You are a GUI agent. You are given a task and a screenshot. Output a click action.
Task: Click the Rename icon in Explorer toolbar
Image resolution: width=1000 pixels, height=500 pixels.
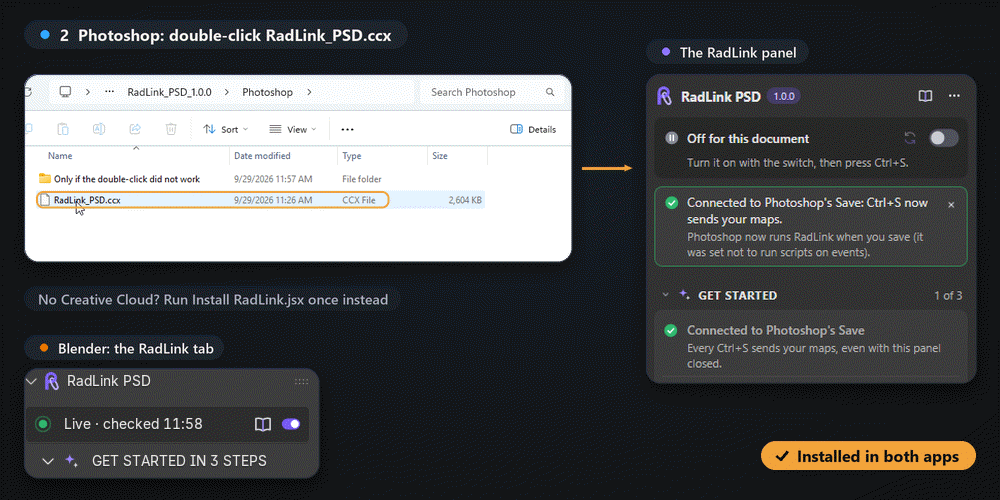pyautogui.click(x=99, y=129)
